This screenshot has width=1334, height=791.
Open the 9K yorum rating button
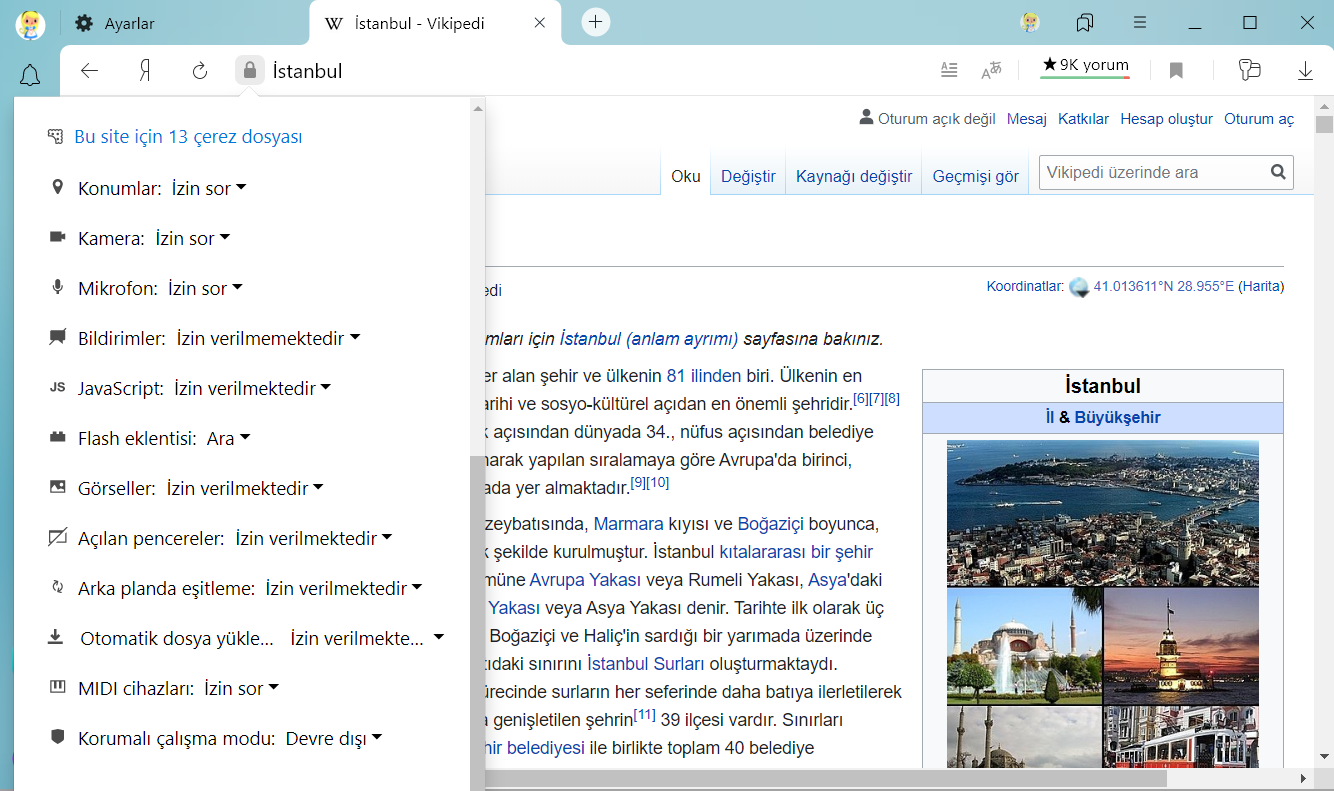coord(1085,66)
